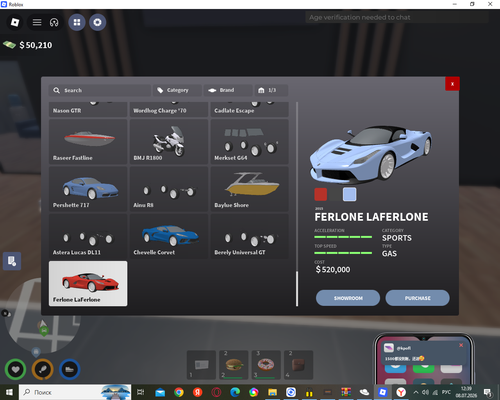The height and width of the screenshot is (400, 500).
Task: Choose the light blue color swatch
Action: pos(349,194)
